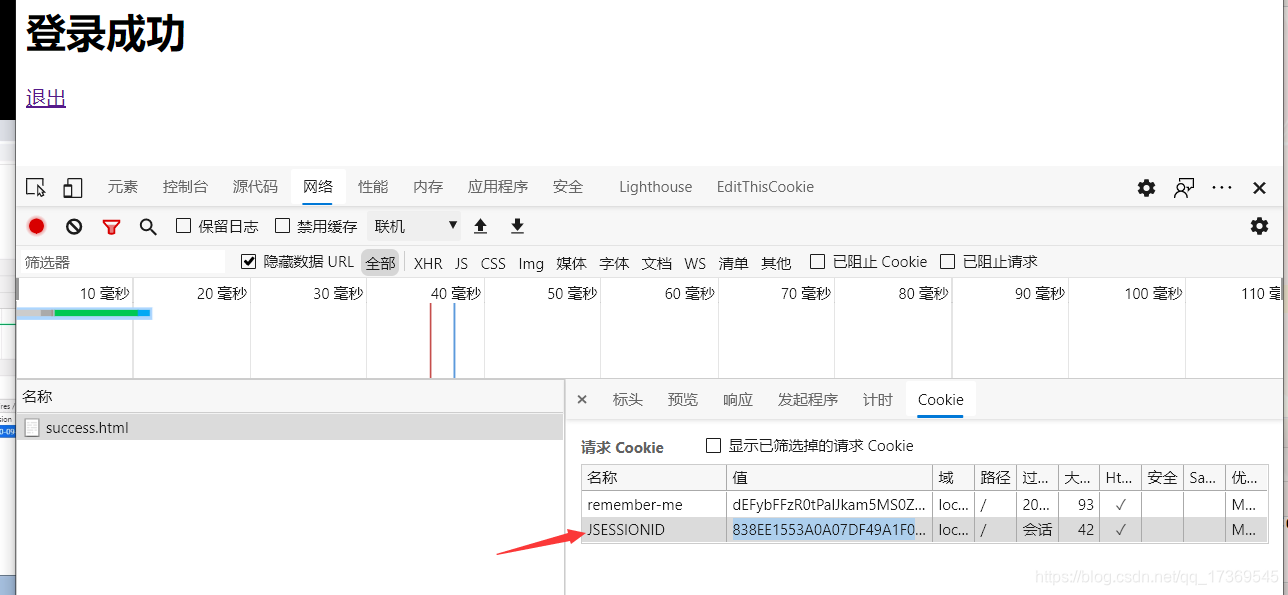This screenshot has width=1288, height=595.
Task: Filter requests by CSS type
Action: point(493,263)
